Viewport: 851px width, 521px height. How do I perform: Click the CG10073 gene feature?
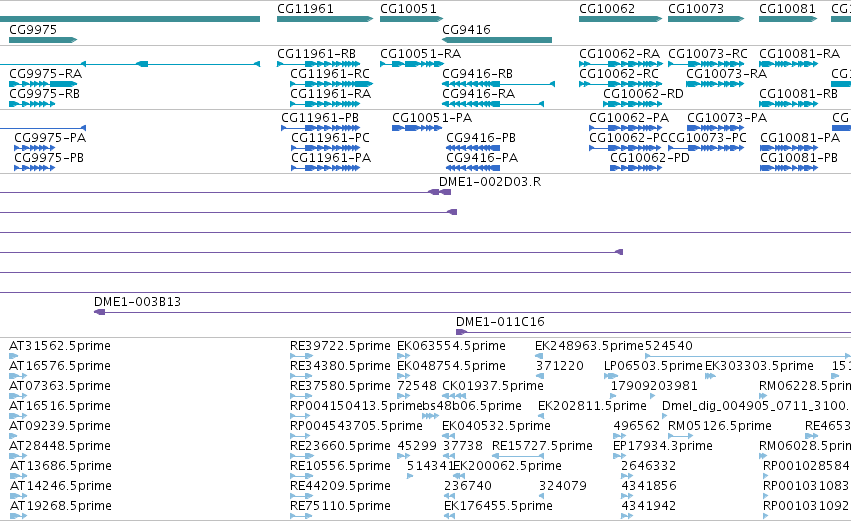tap(706, 19)
